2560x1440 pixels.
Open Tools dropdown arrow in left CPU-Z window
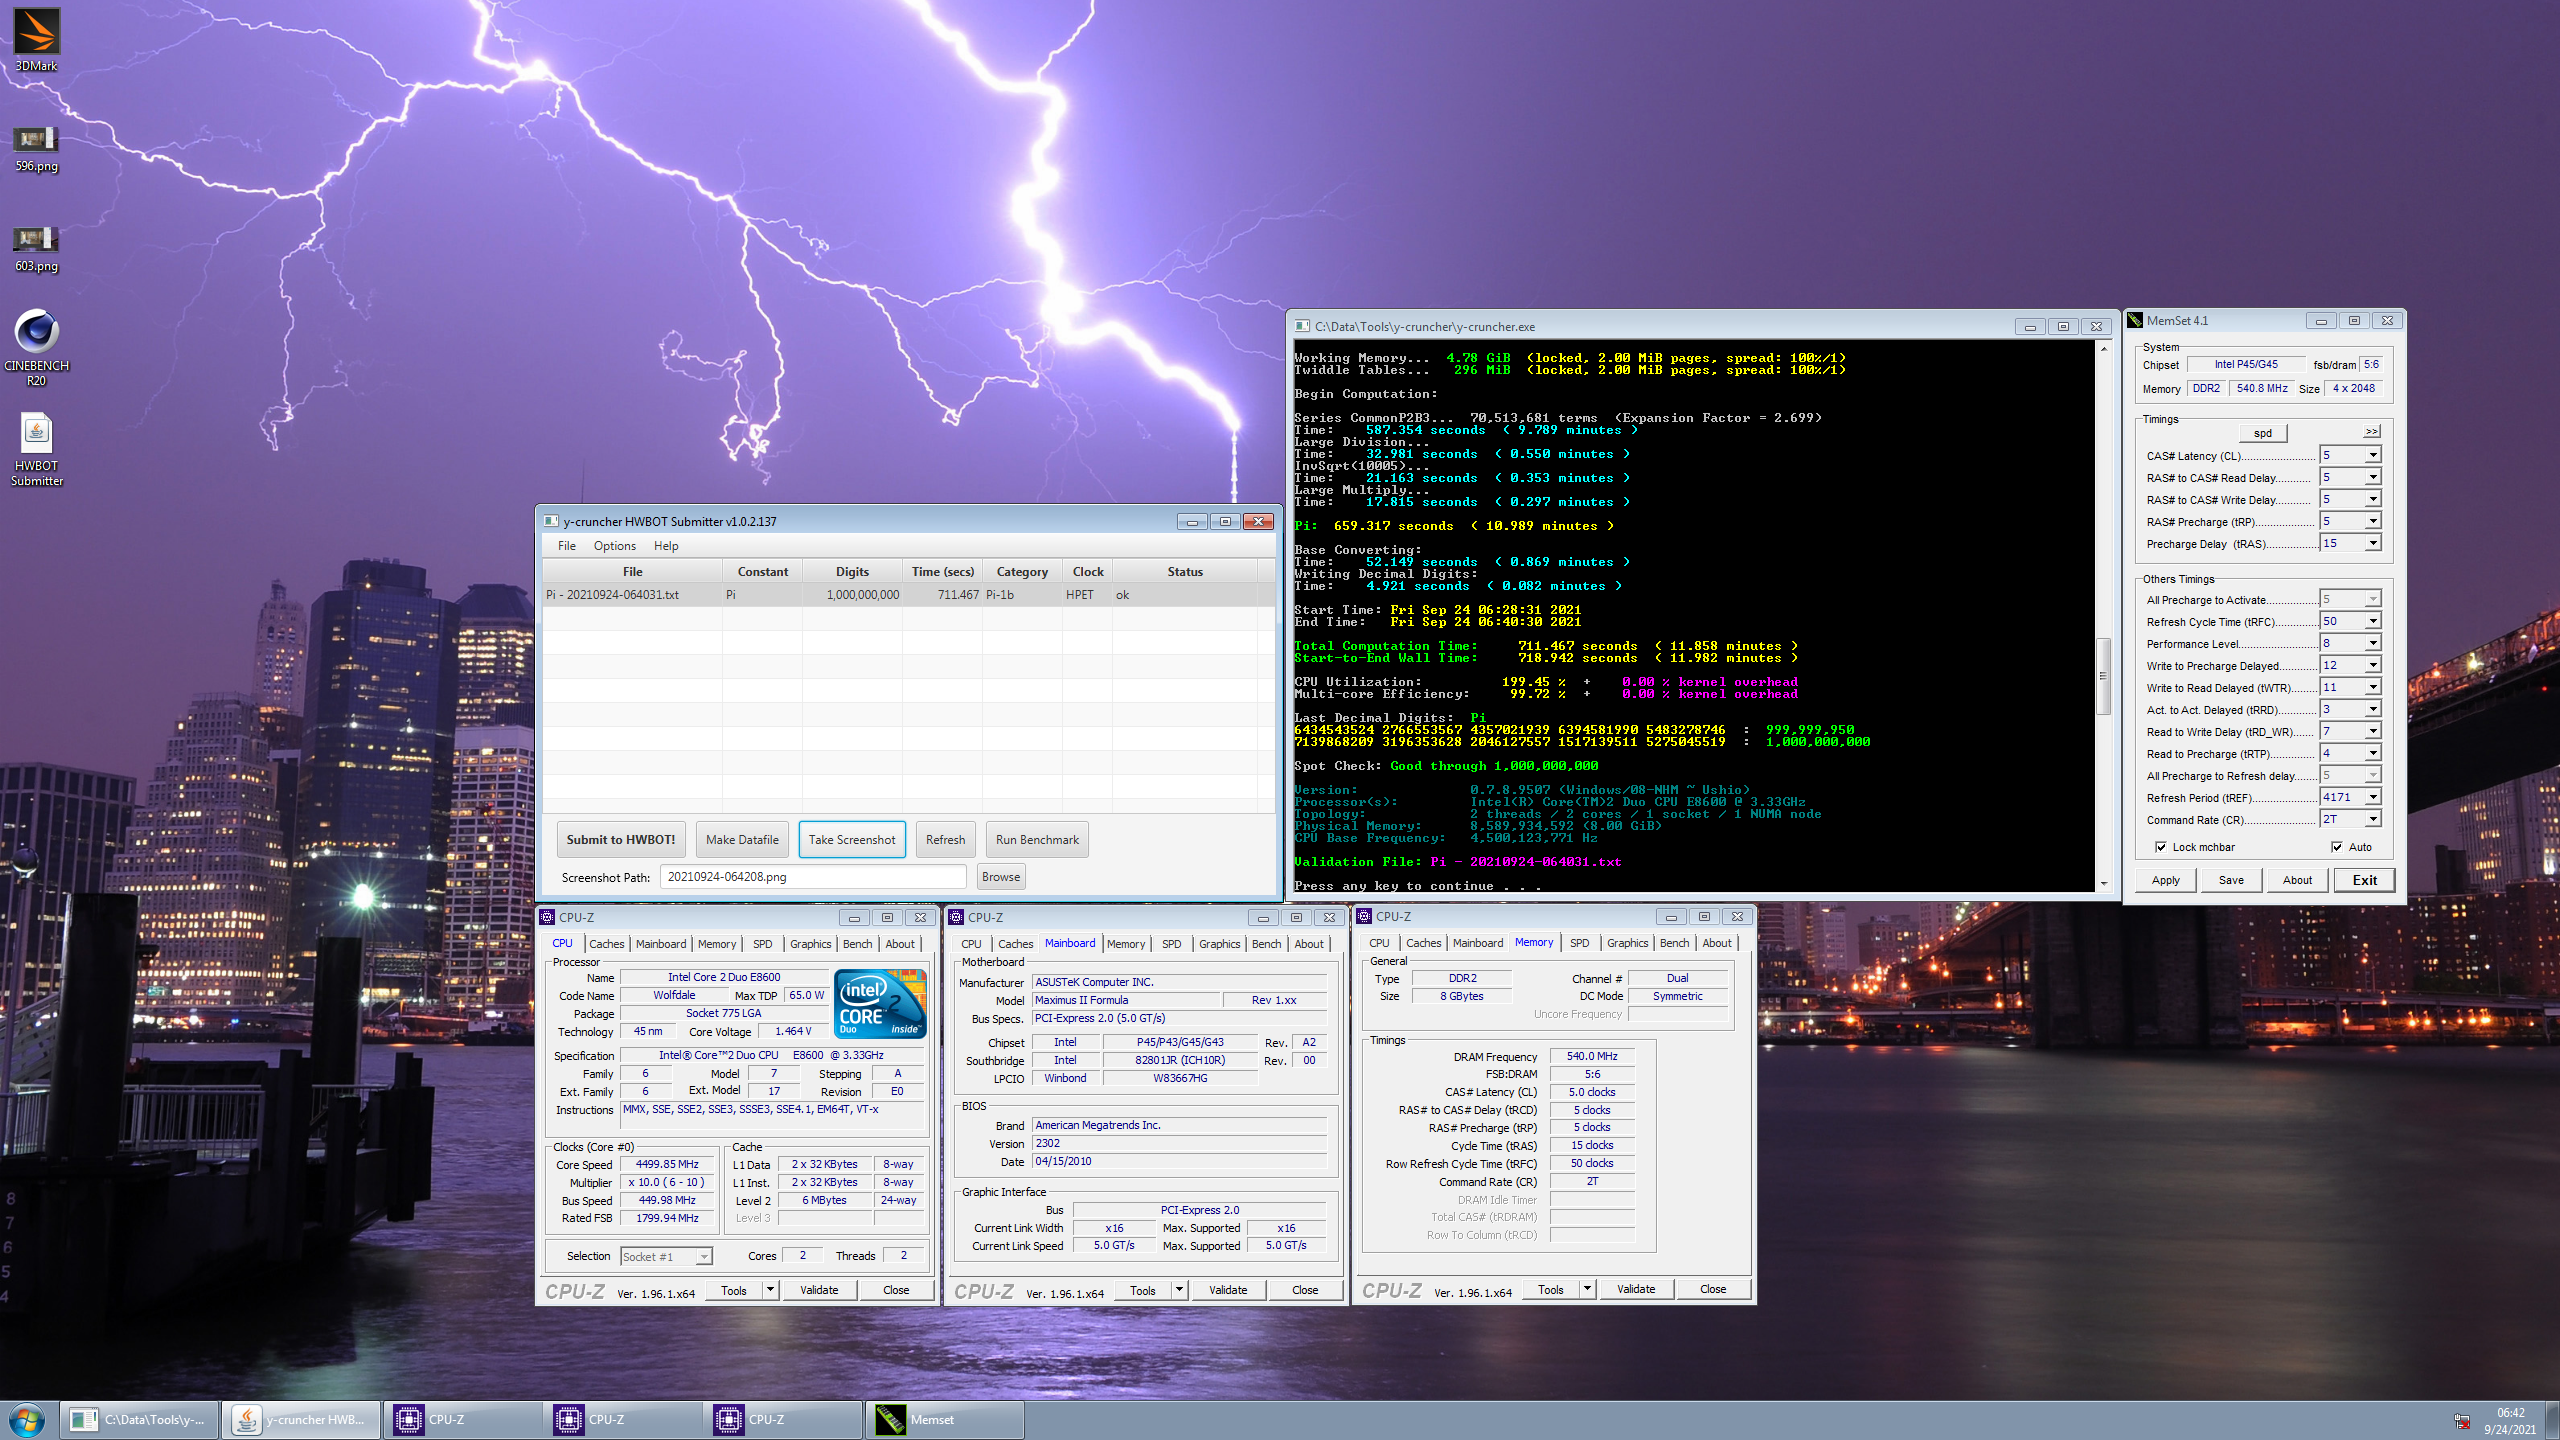coord(770,1290)
